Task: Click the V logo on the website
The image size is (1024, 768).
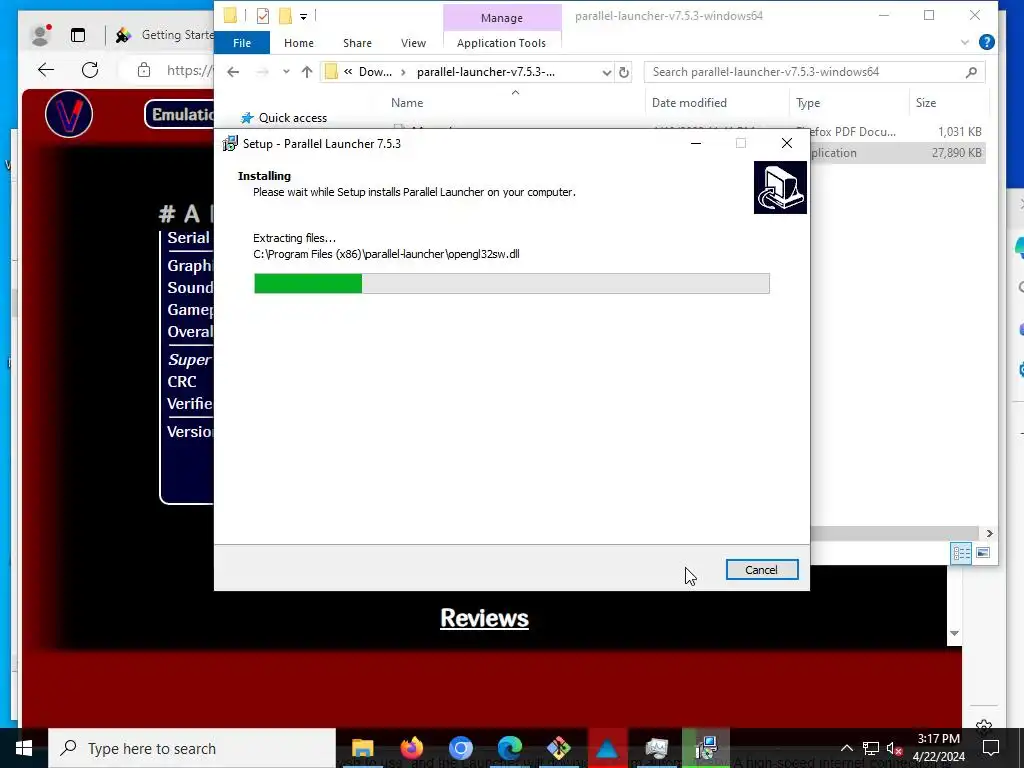Action: 69,114
